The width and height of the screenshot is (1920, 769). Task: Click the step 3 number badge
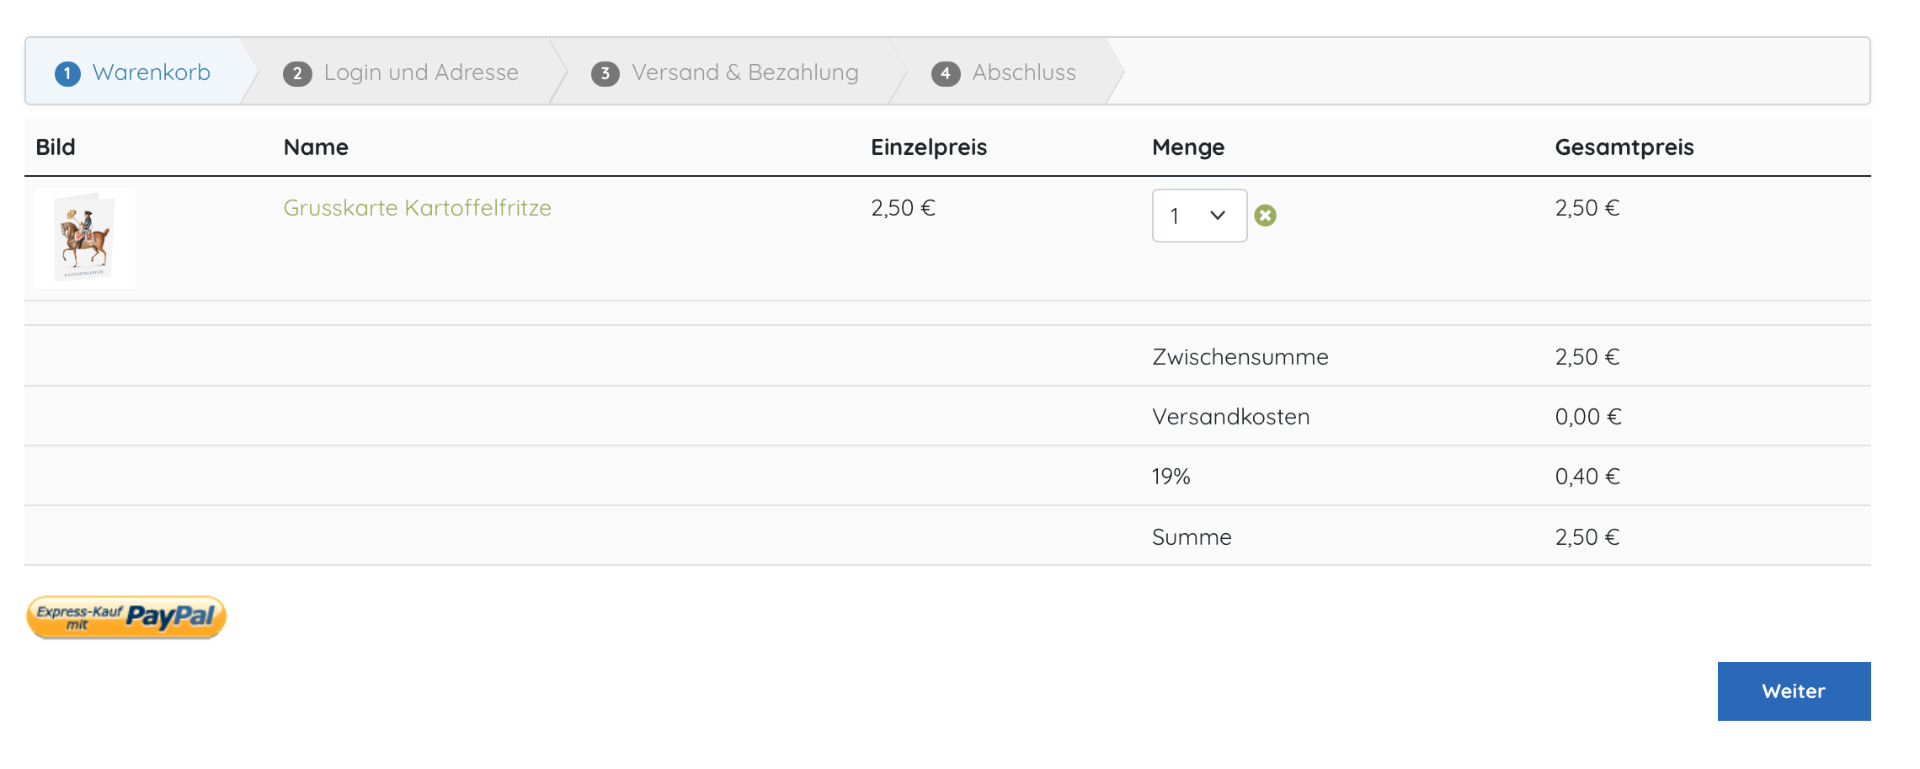point(605,74)
